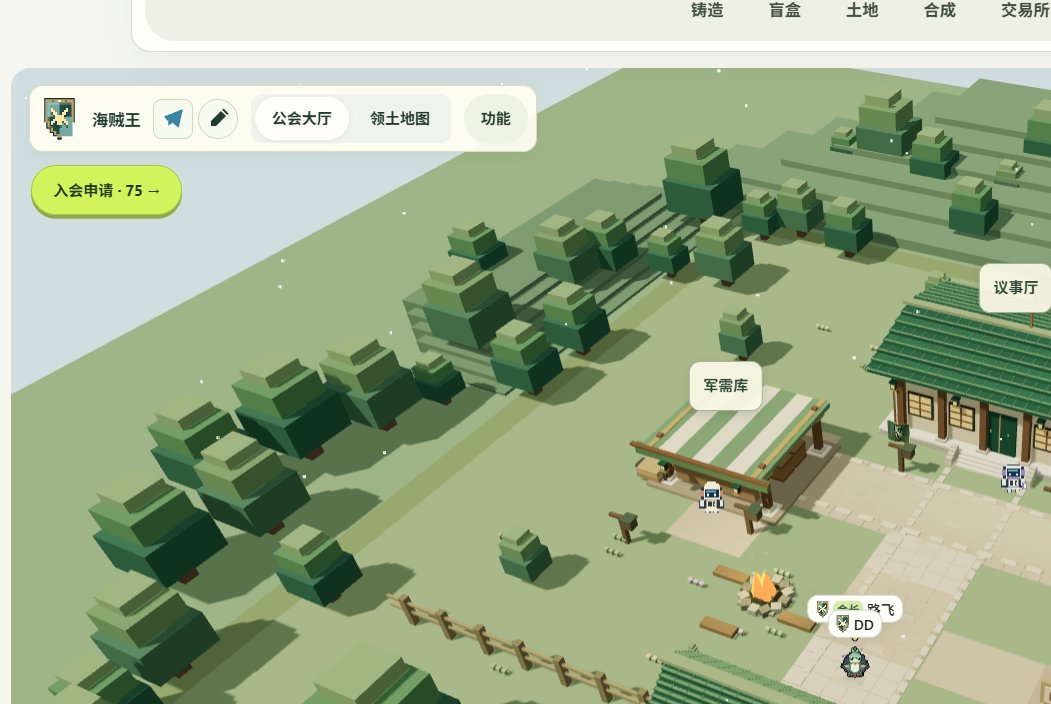The width and height of the screenshot is (1051, 704).
Task: Go to the 盲盒 page
Action: click(784, 10)
